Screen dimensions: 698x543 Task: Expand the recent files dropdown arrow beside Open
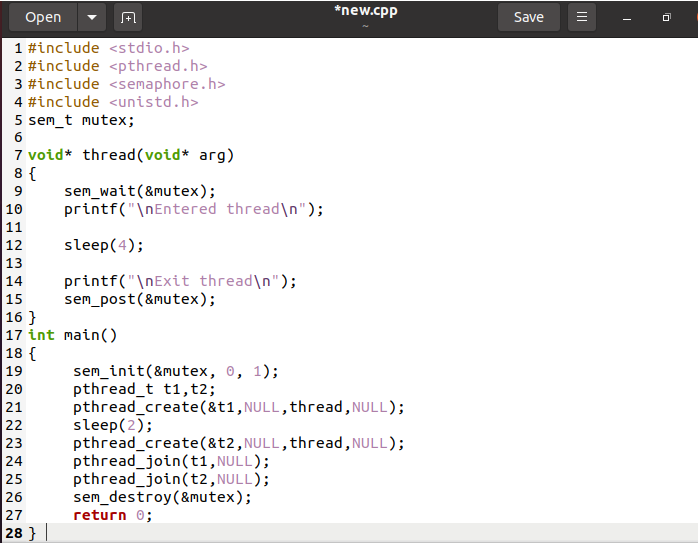coord(91,17)
